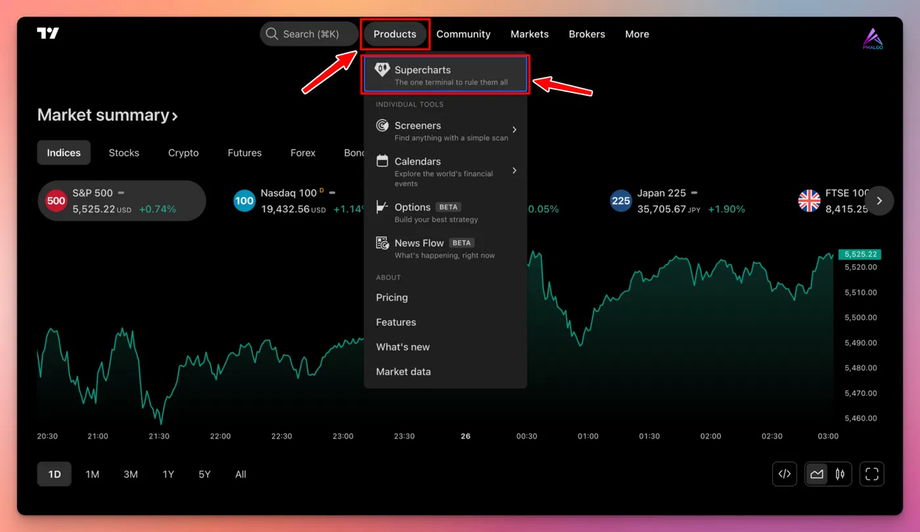Click the TradingView logo
This screenshot has height=532, width=920.
click(x=48, y=33)
